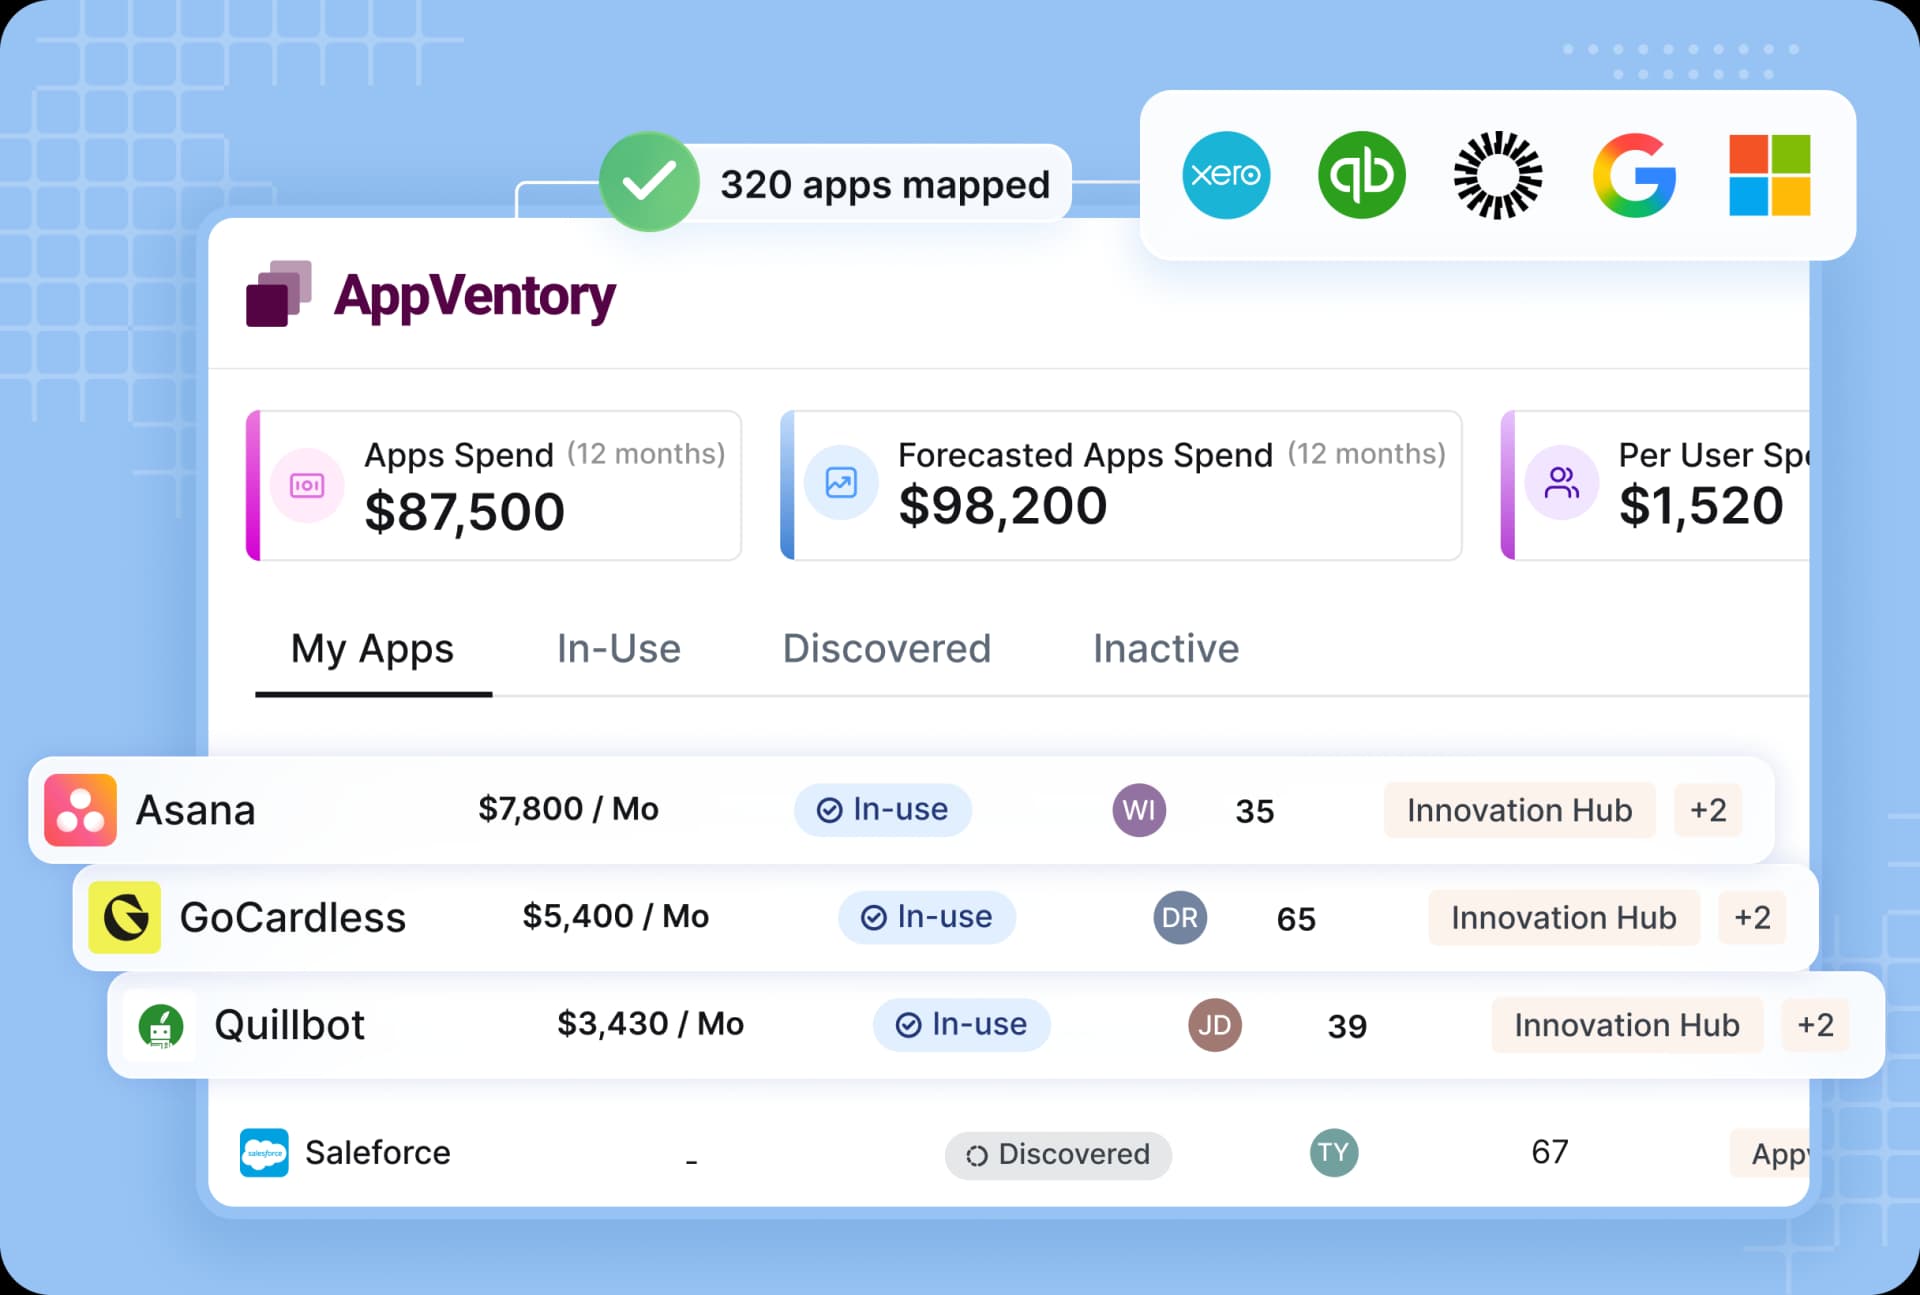Click the Quillbot app icon
Screen dimensions: 1920x1295
160,1025
